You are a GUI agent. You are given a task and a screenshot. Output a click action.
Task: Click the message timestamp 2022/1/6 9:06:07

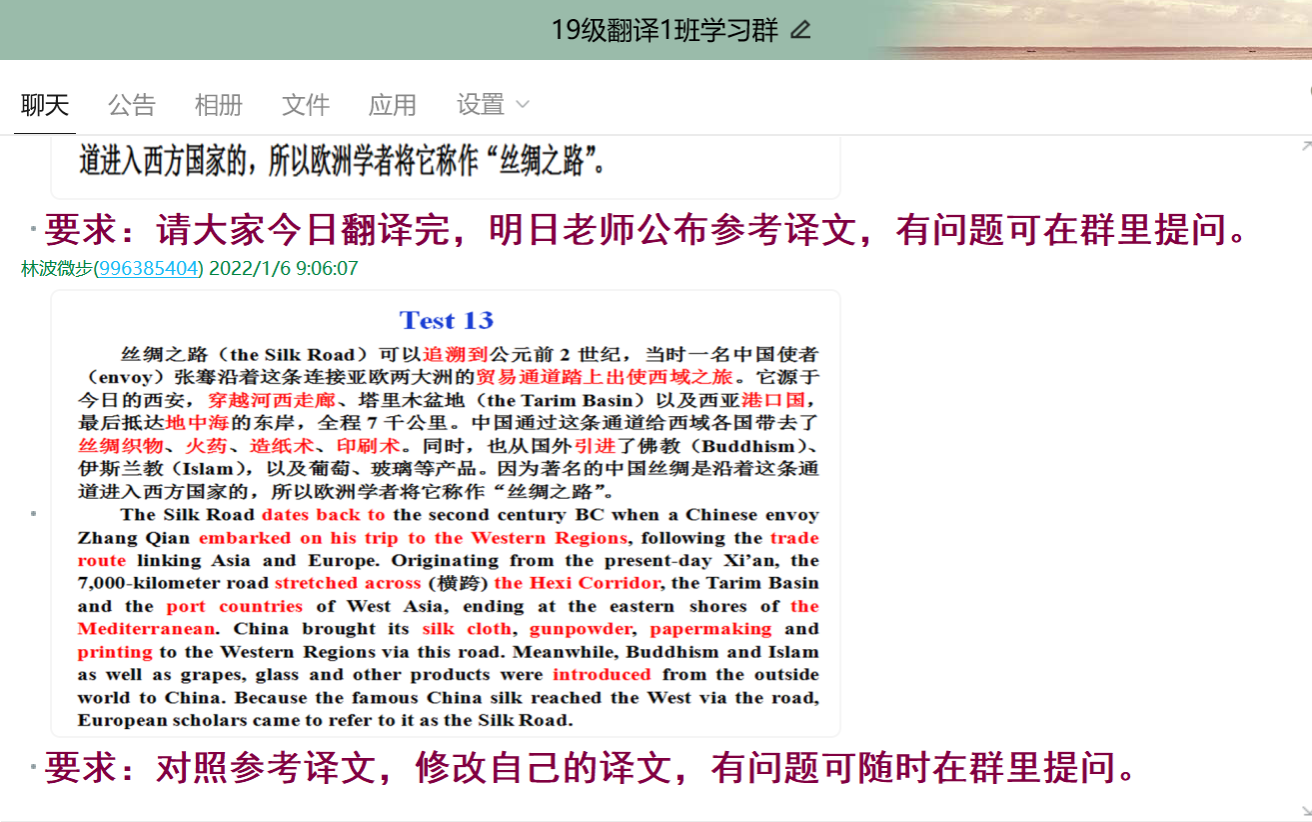[283, 269]
